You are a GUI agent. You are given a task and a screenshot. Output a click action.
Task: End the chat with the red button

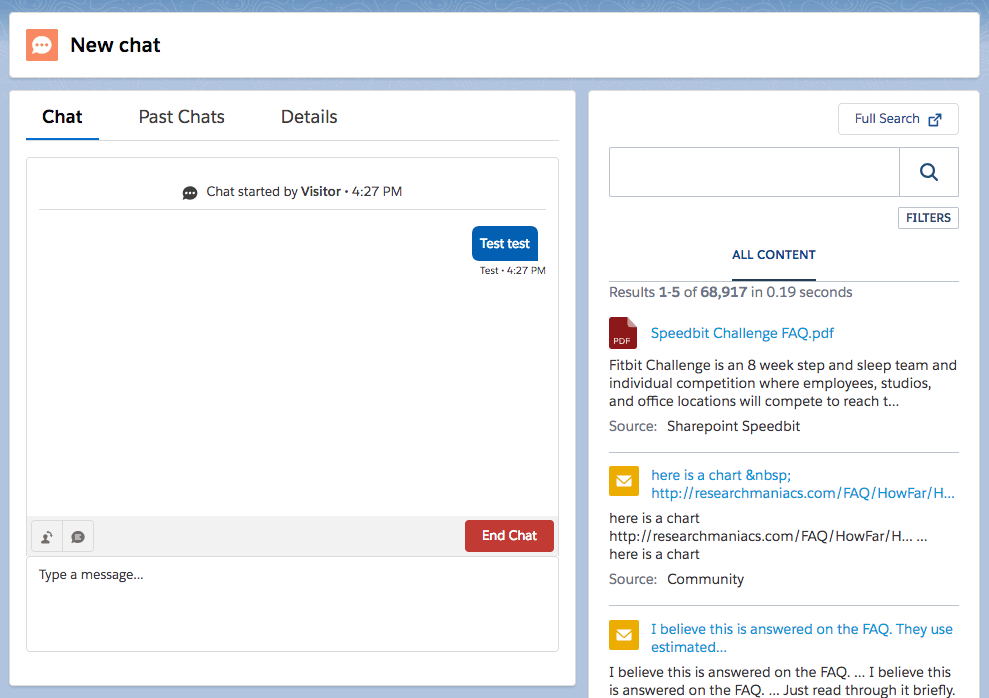coord(509,536)
